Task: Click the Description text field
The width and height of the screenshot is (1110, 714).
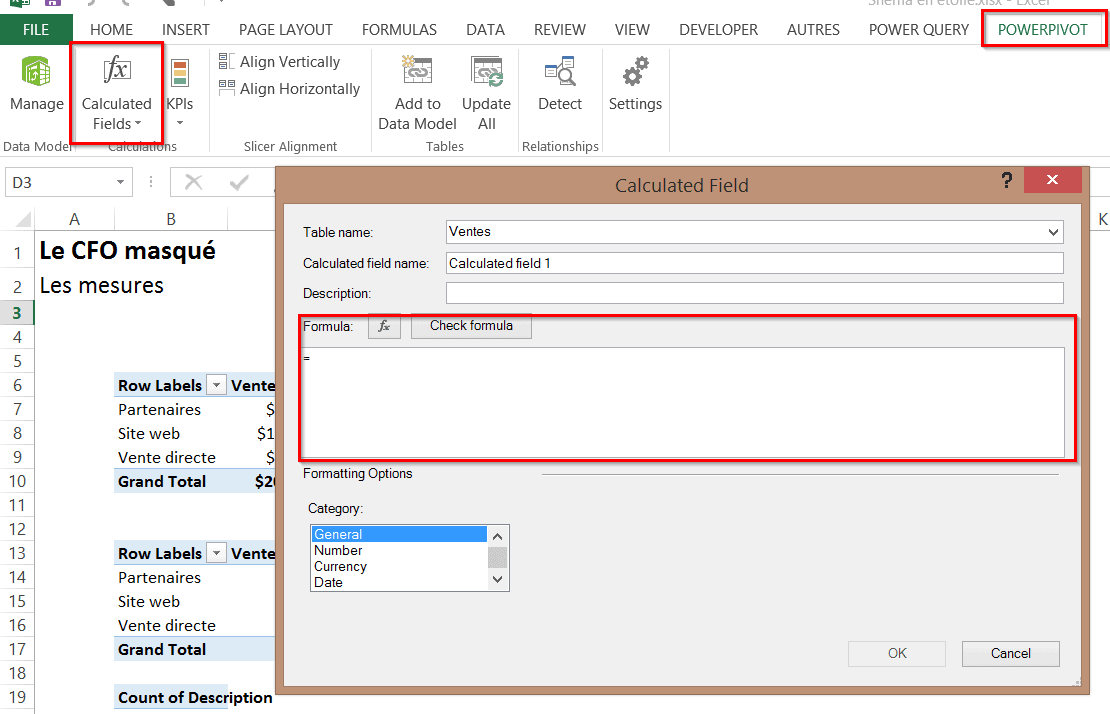Action: click(754, 293)
